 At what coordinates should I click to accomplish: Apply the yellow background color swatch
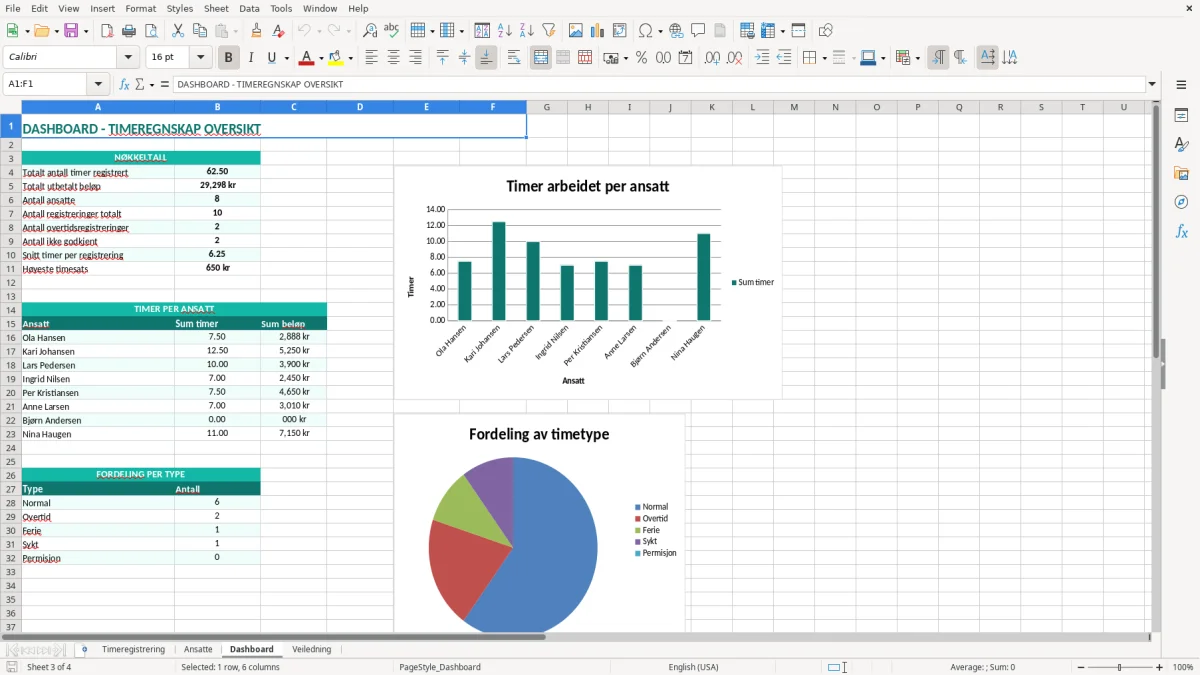coord(335,58)
